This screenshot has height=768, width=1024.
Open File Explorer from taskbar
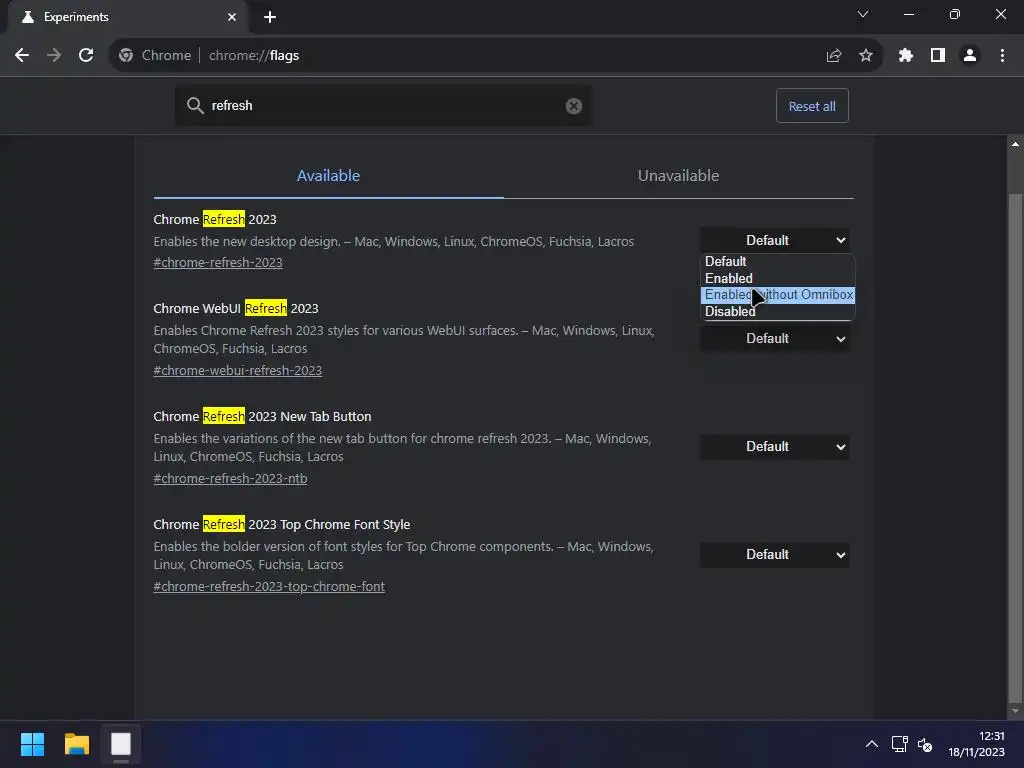pos(76,744)
